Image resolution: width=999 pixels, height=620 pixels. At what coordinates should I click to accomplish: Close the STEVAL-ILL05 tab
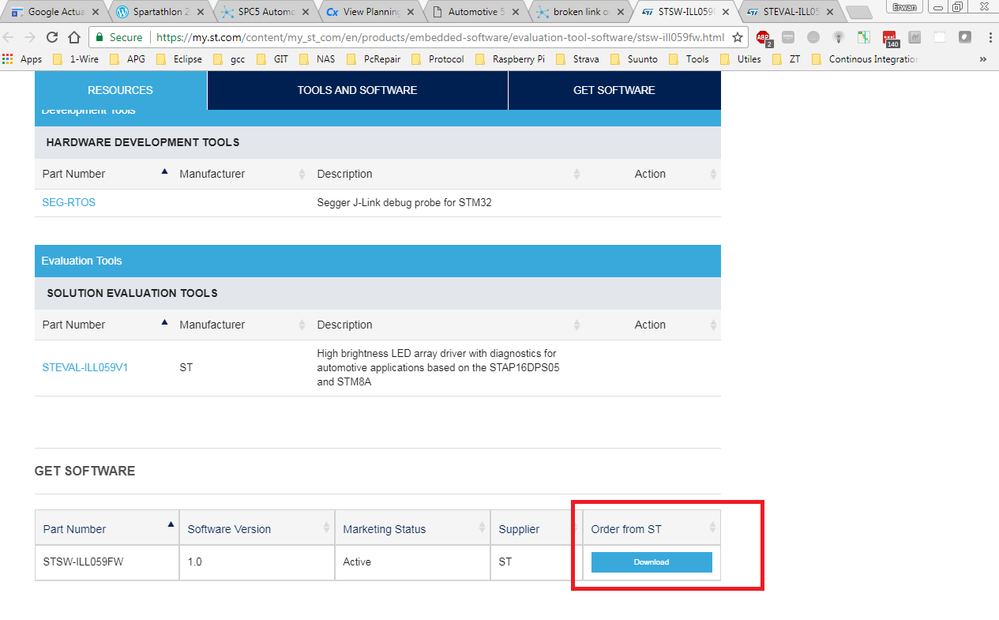830,11
